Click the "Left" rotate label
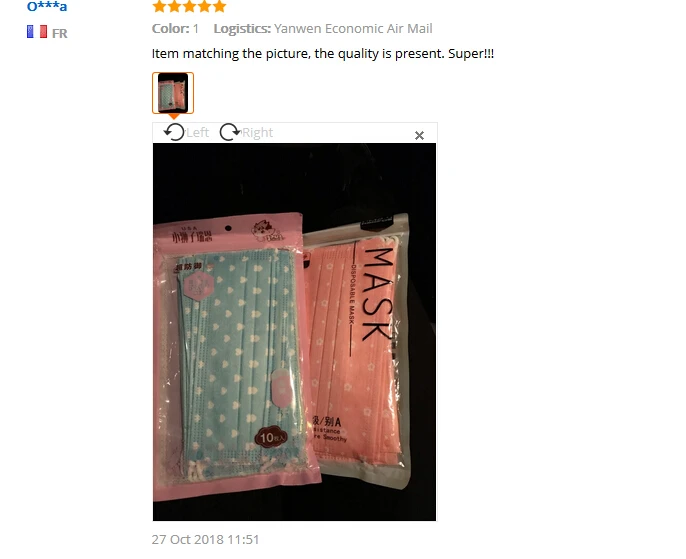Viewport: 686px width, 559px height. pos(197,133)
